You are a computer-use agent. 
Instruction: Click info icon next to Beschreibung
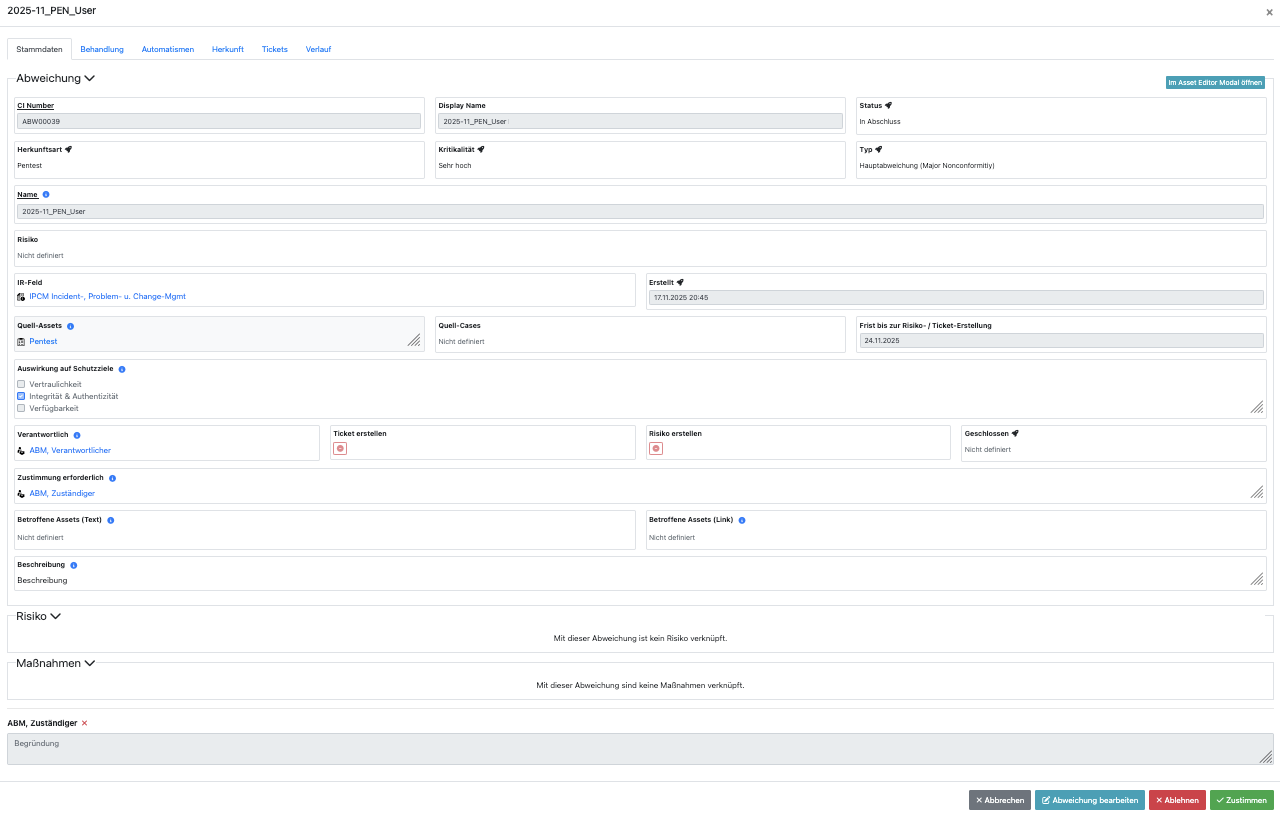74,565
